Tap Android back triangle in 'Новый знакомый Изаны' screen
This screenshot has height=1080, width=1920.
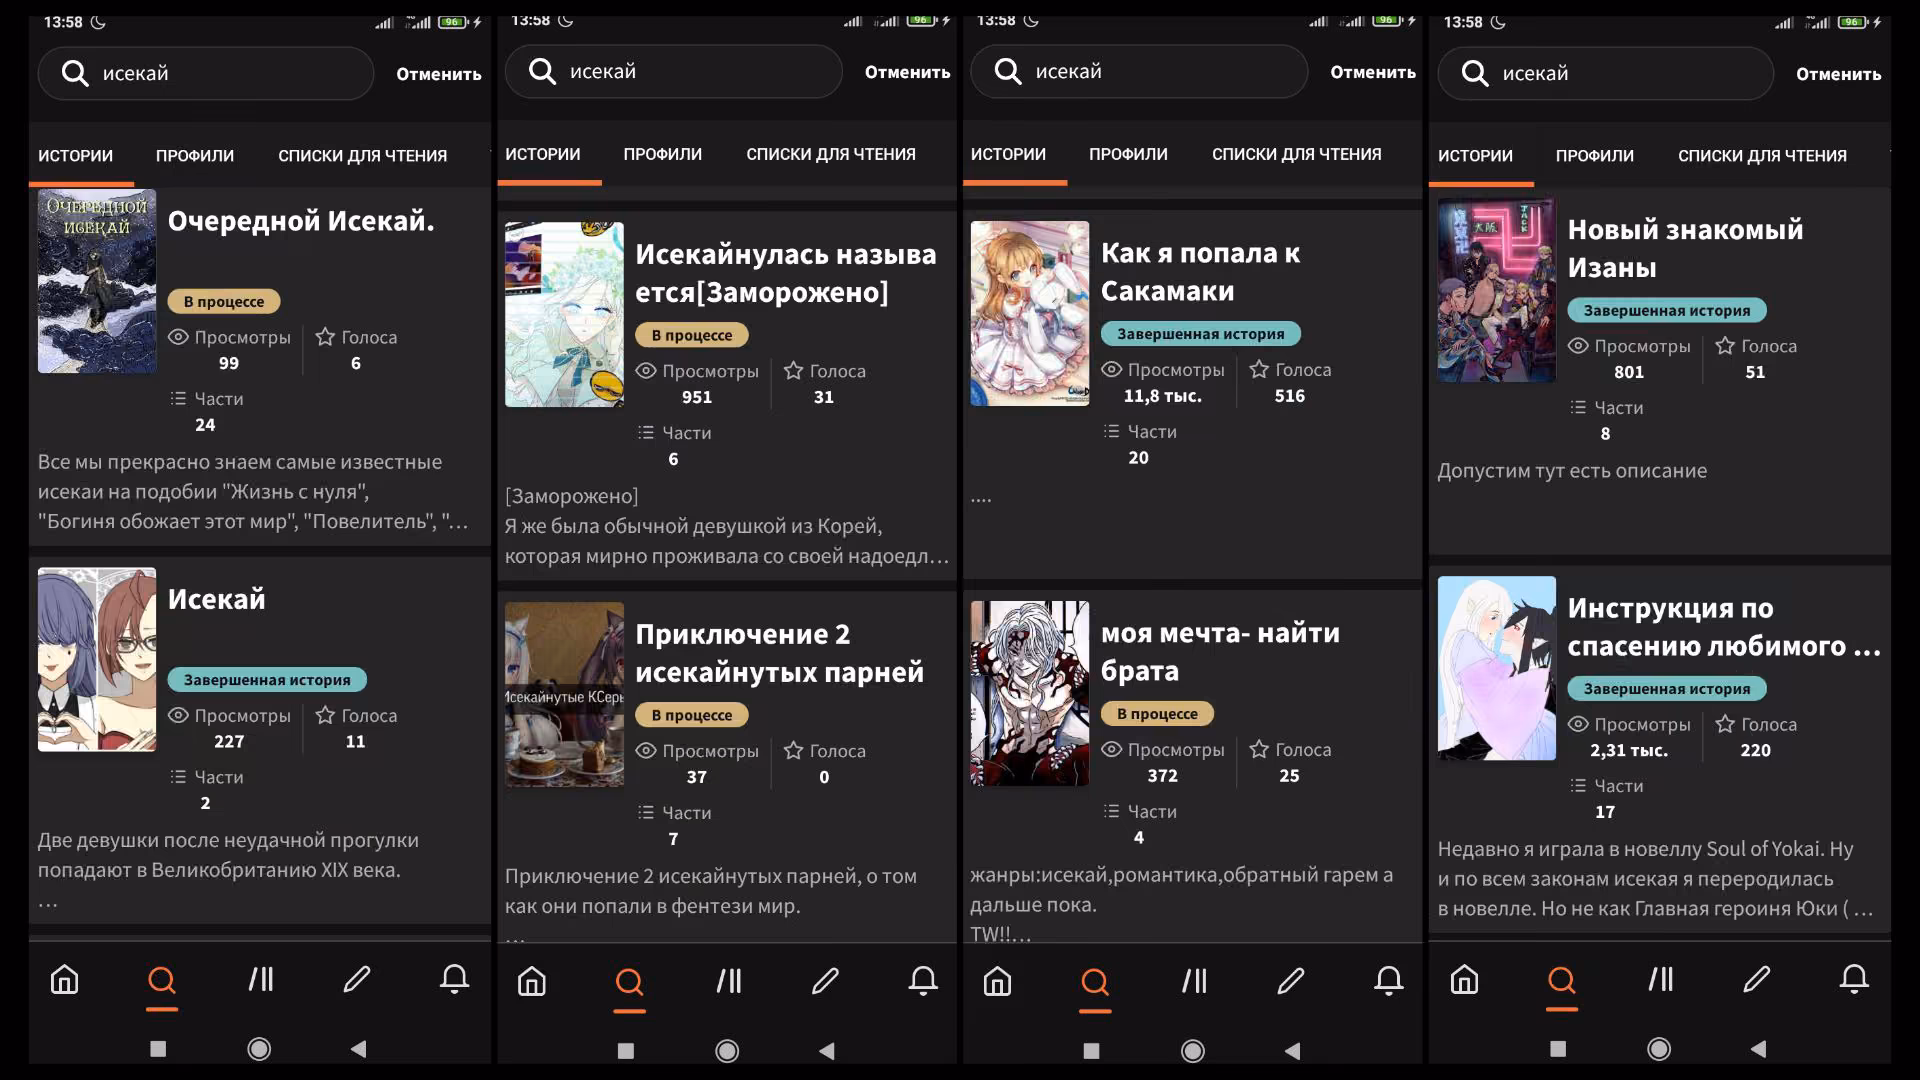[1758, 1048]
